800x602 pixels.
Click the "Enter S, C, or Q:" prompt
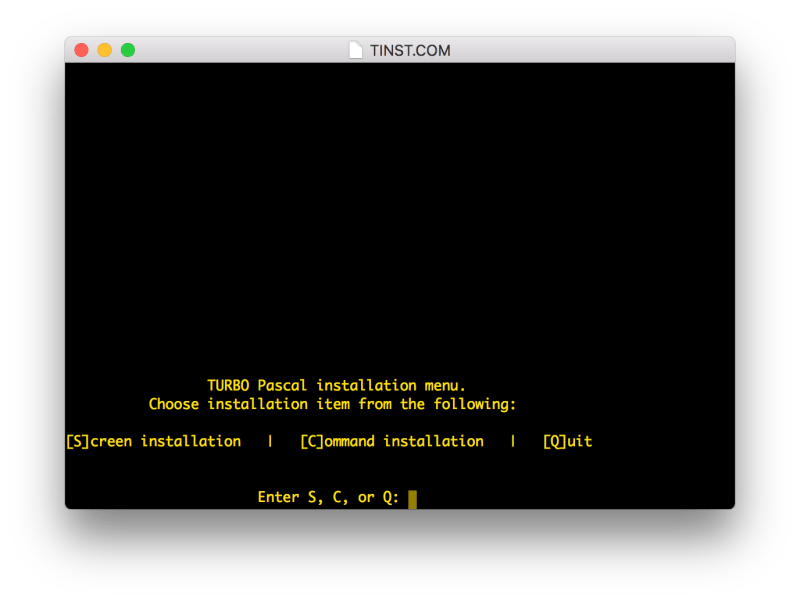328,497
